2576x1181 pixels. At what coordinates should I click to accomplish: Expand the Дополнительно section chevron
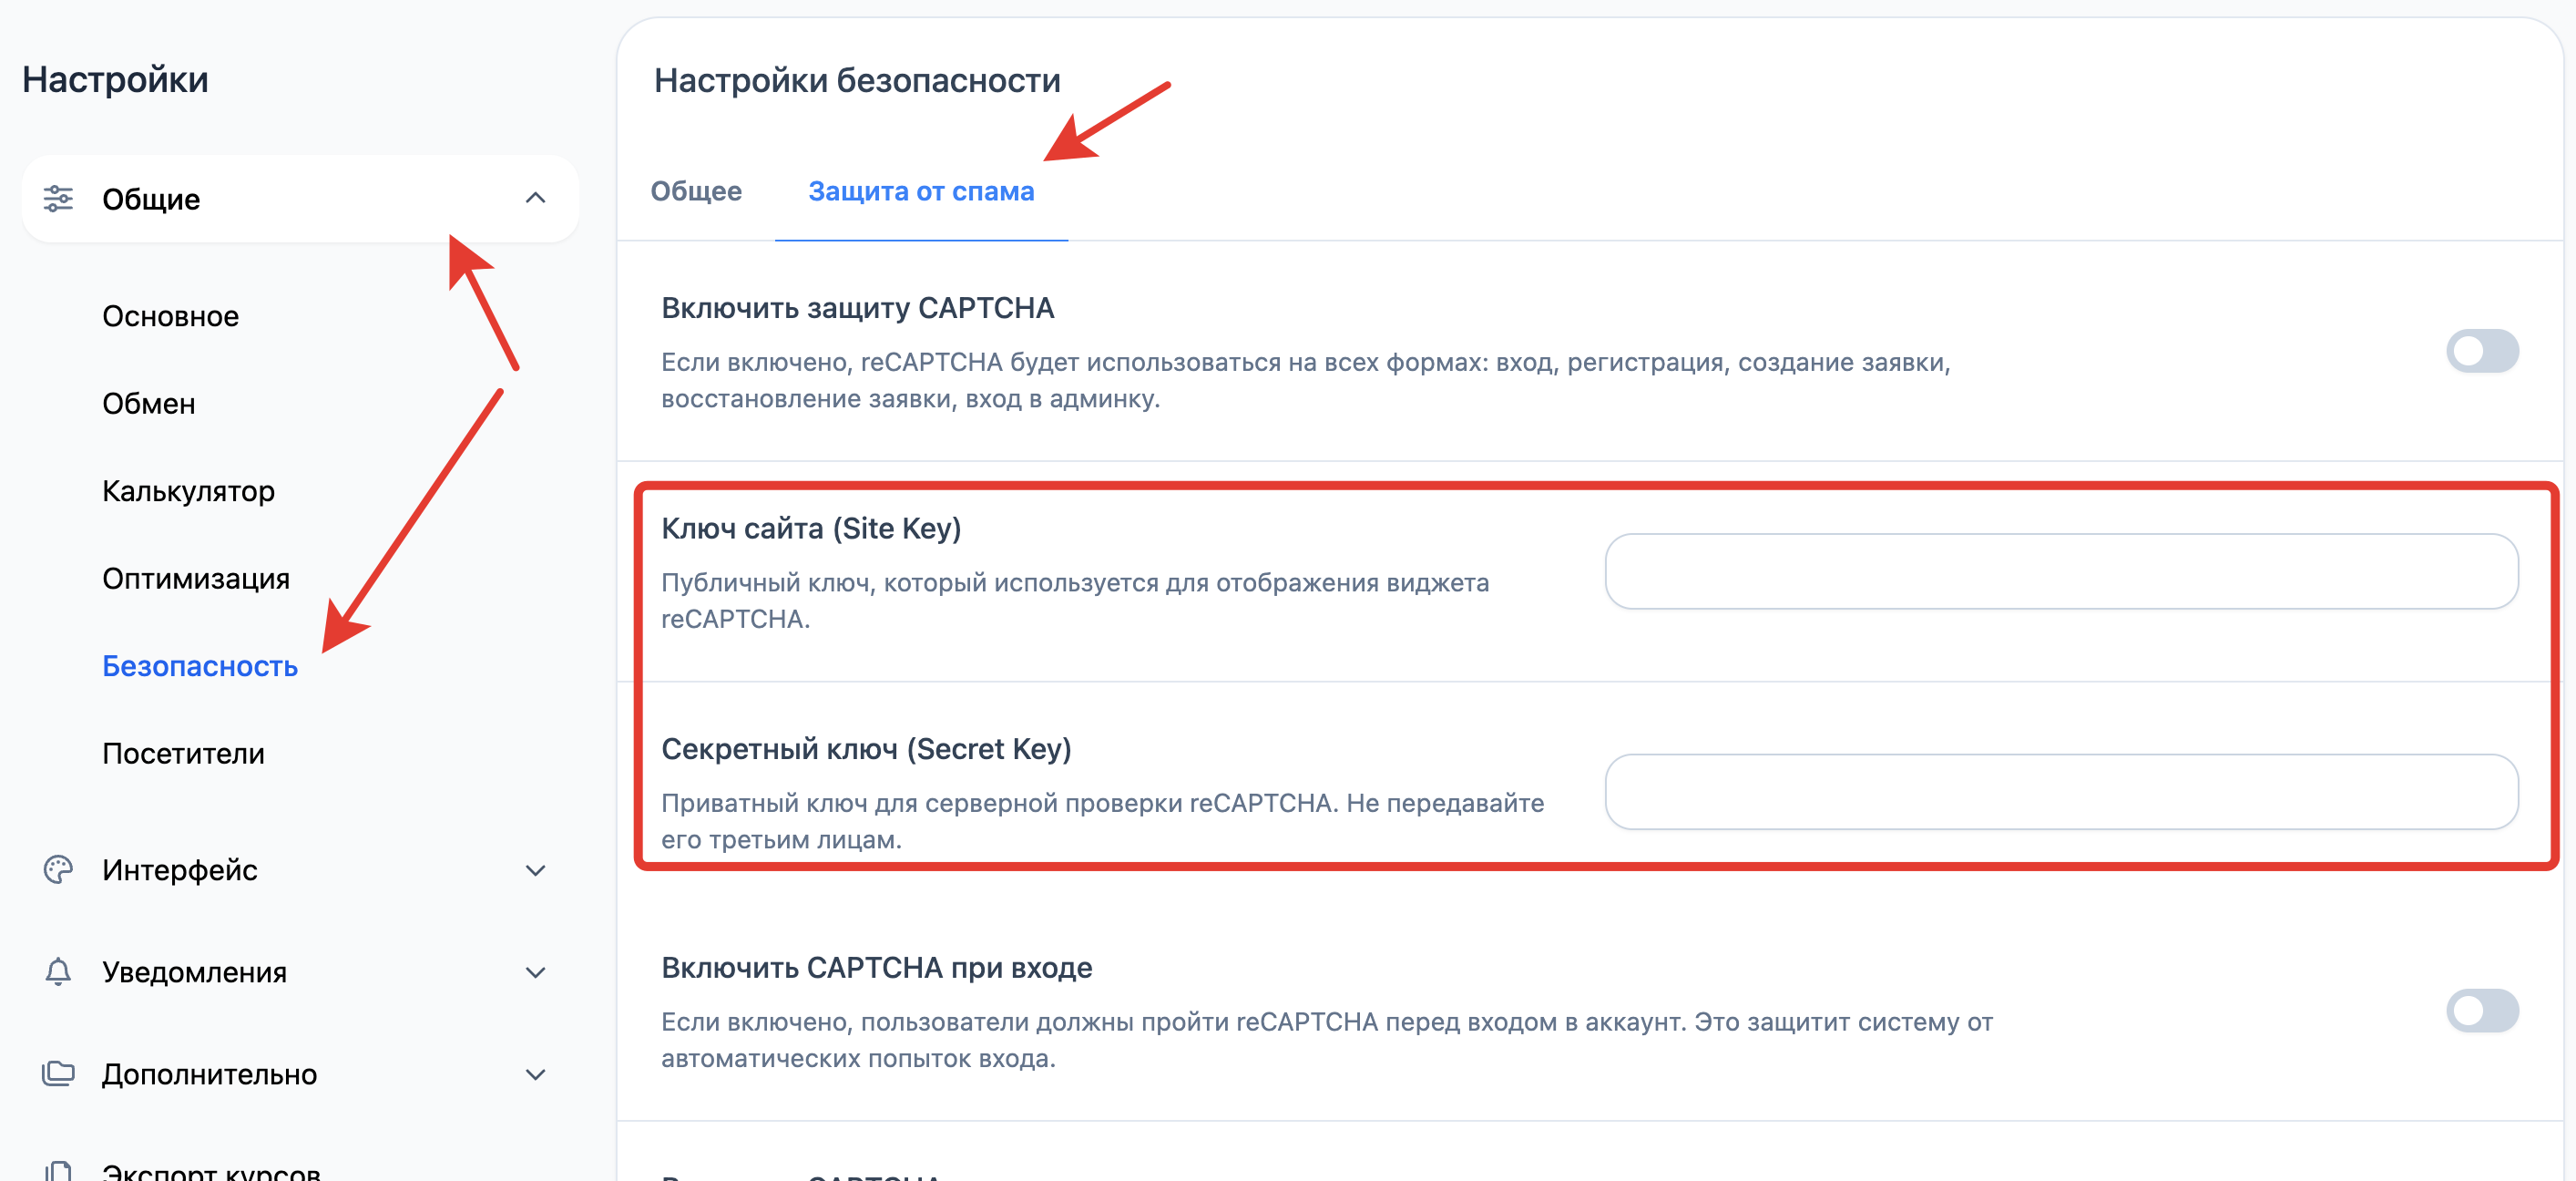[536, 1075]
